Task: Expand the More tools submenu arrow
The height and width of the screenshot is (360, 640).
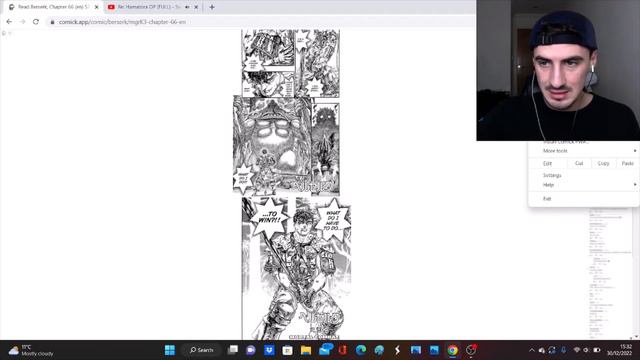Action: [x=635, y=151]
